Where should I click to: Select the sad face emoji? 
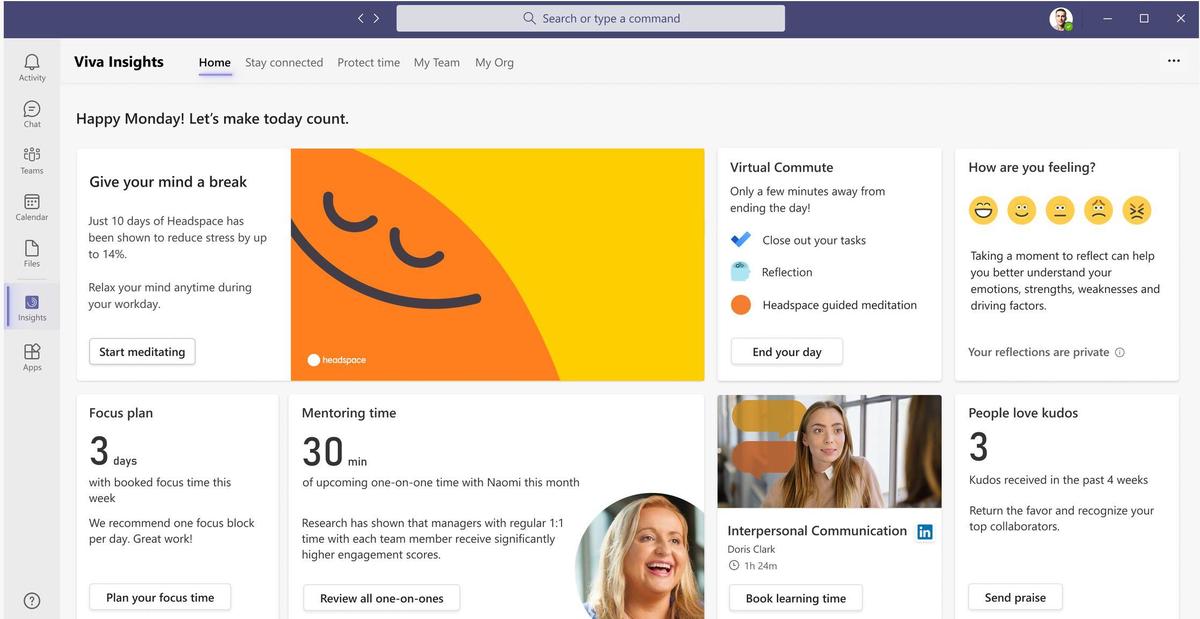(1098, 210)
